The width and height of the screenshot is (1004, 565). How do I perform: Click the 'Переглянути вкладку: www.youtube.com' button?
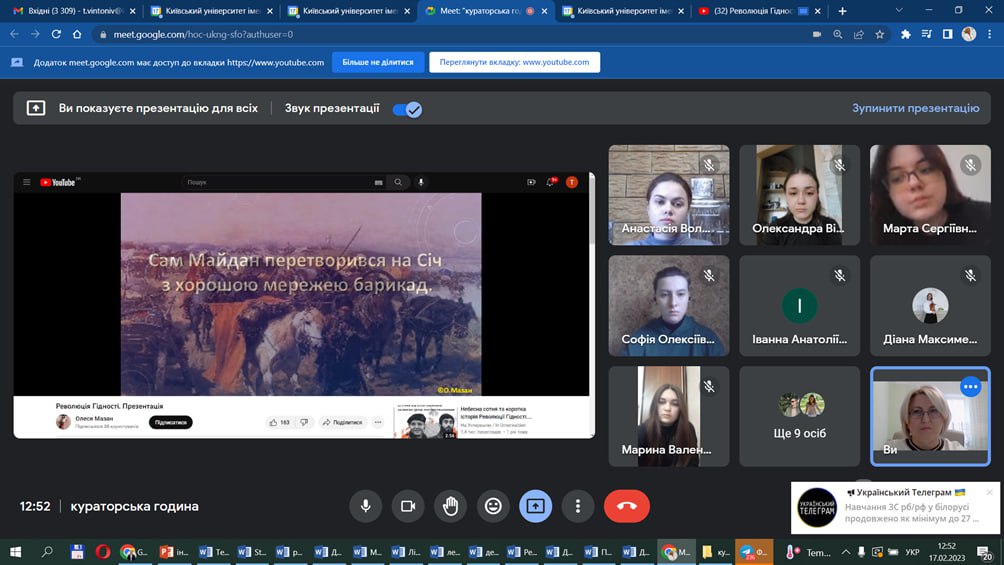[x=514, y=62]
